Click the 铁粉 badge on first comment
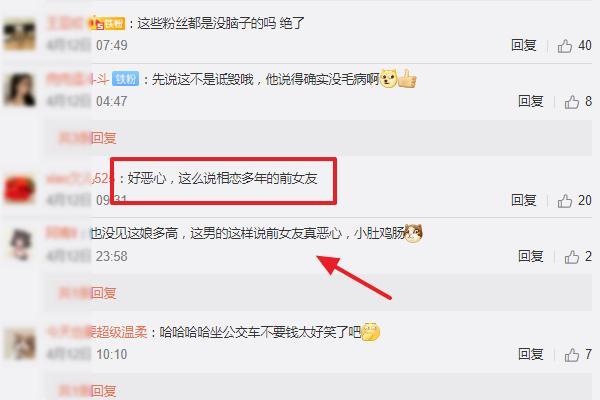 pos(107,24)
